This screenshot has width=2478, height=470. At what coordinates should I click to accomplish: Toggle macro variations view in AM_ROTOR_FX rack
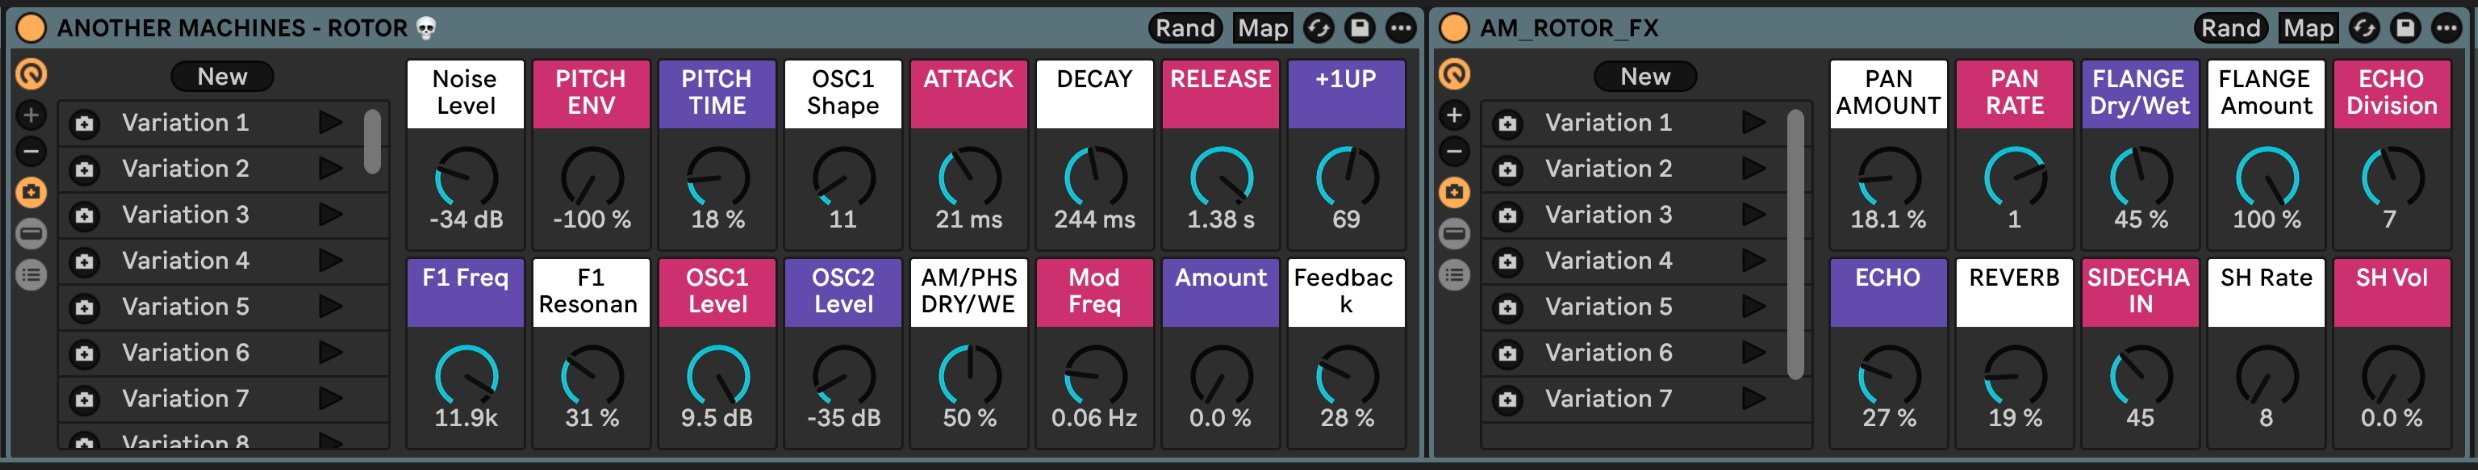click(1454, 192)
